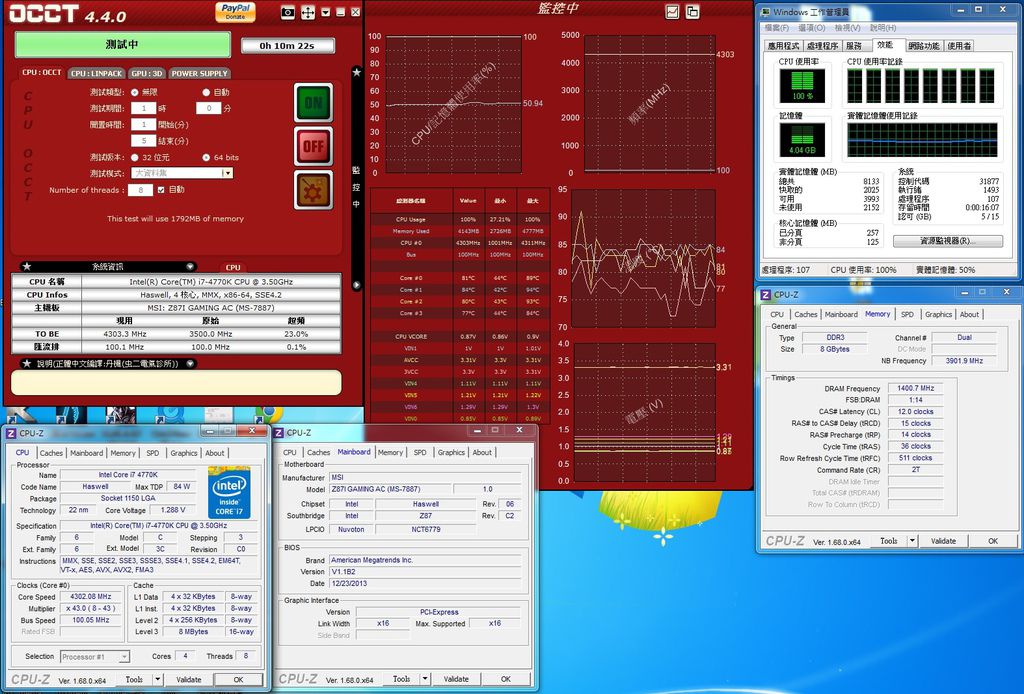Click the NB Frequency value 3901.9 MHz
This screenshot has width=1024, height=694.
(x=964, y=360)
